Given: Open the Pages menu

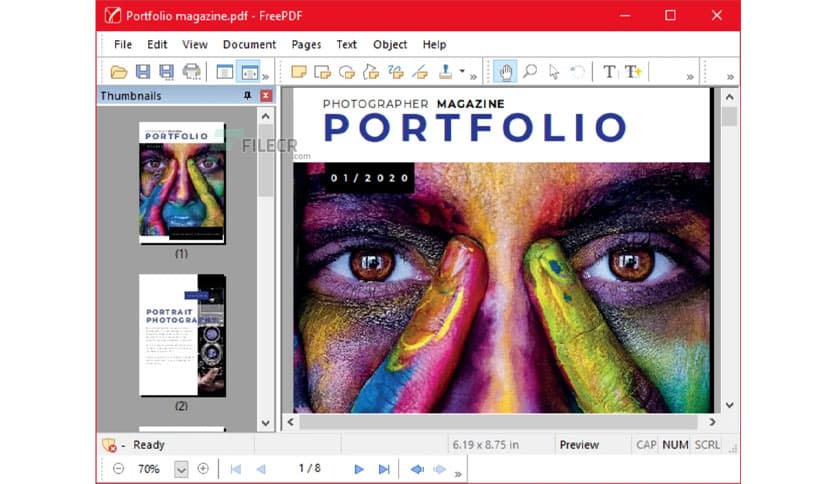Looking at the screenshot, I should click(306, 44).
